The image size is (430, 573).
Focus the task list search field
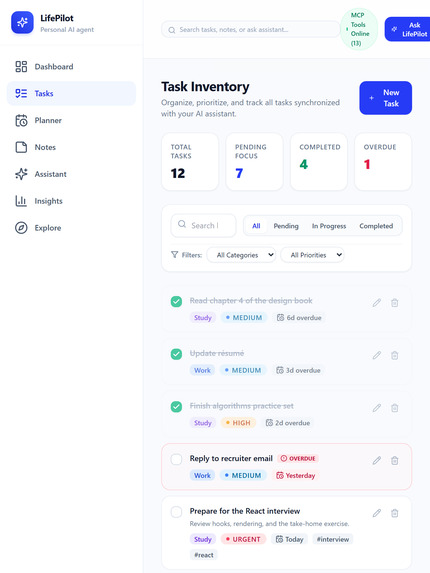pyautogui.click(x=203, y=225)
